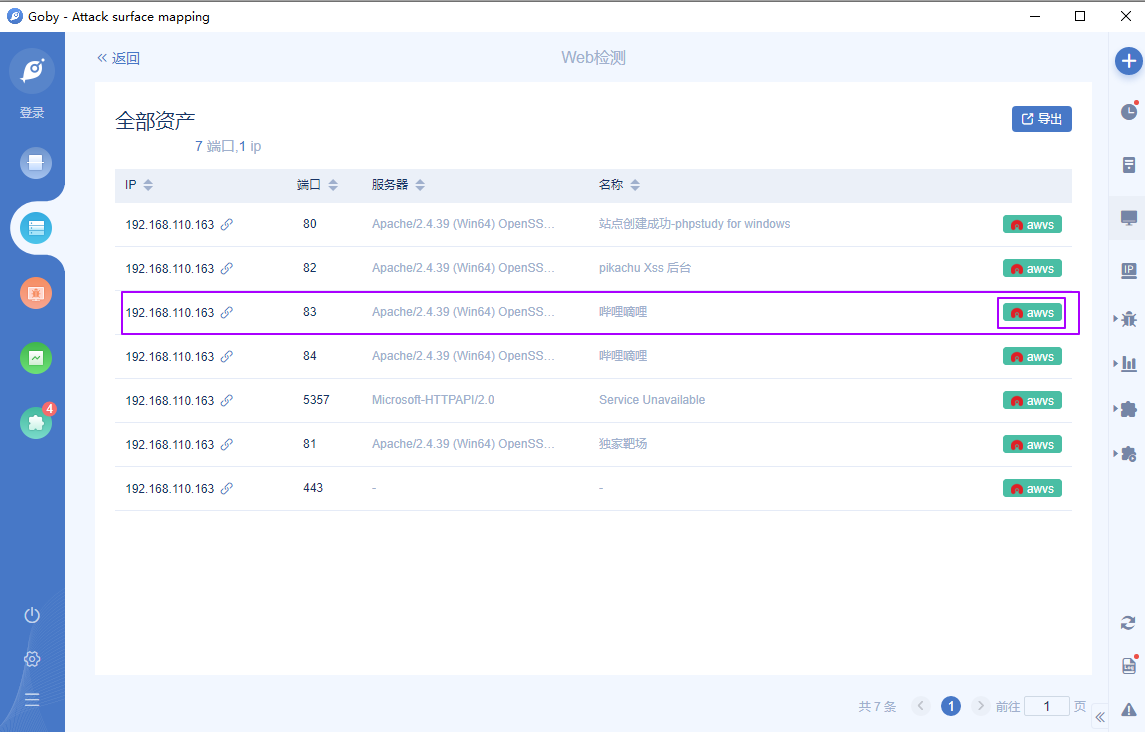
Task: Open the hamburger menu at sidebar bottom
Action: click(x=32, y=700)
